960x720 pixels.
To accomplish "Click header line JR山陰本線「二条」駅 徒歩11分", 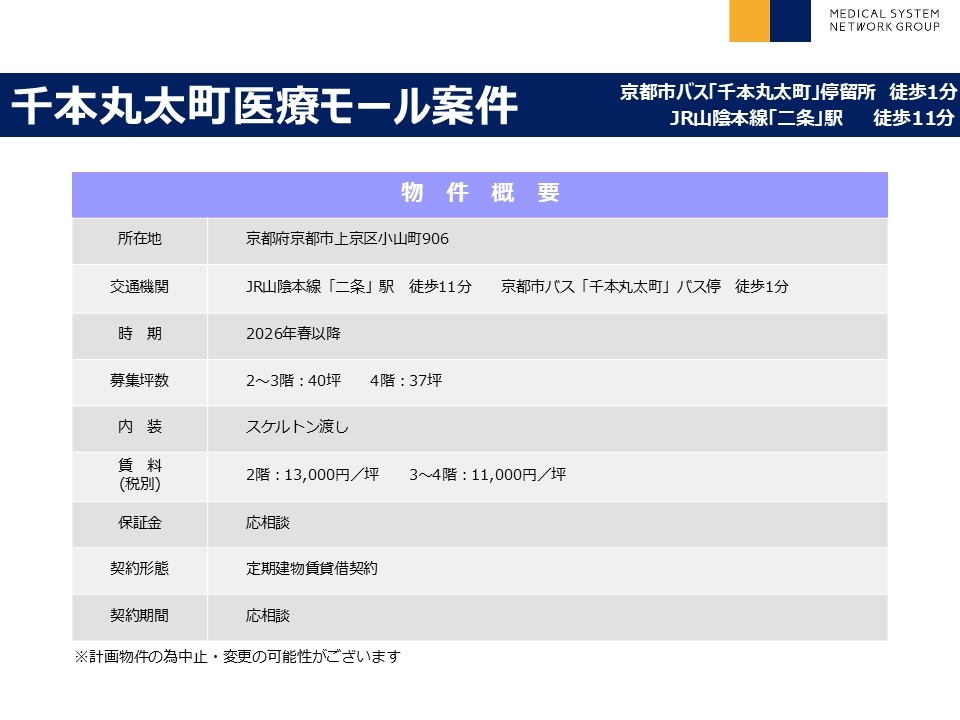I will (x=812, y=118).
